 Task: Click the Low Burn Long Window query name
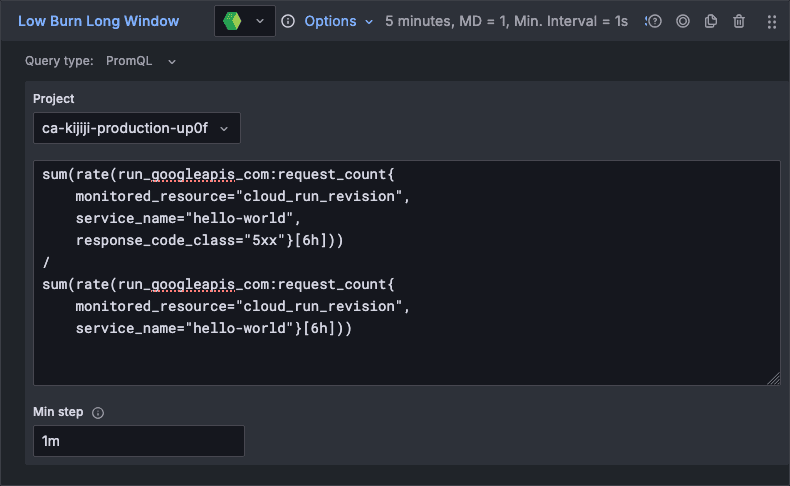(x=98, y=21)
